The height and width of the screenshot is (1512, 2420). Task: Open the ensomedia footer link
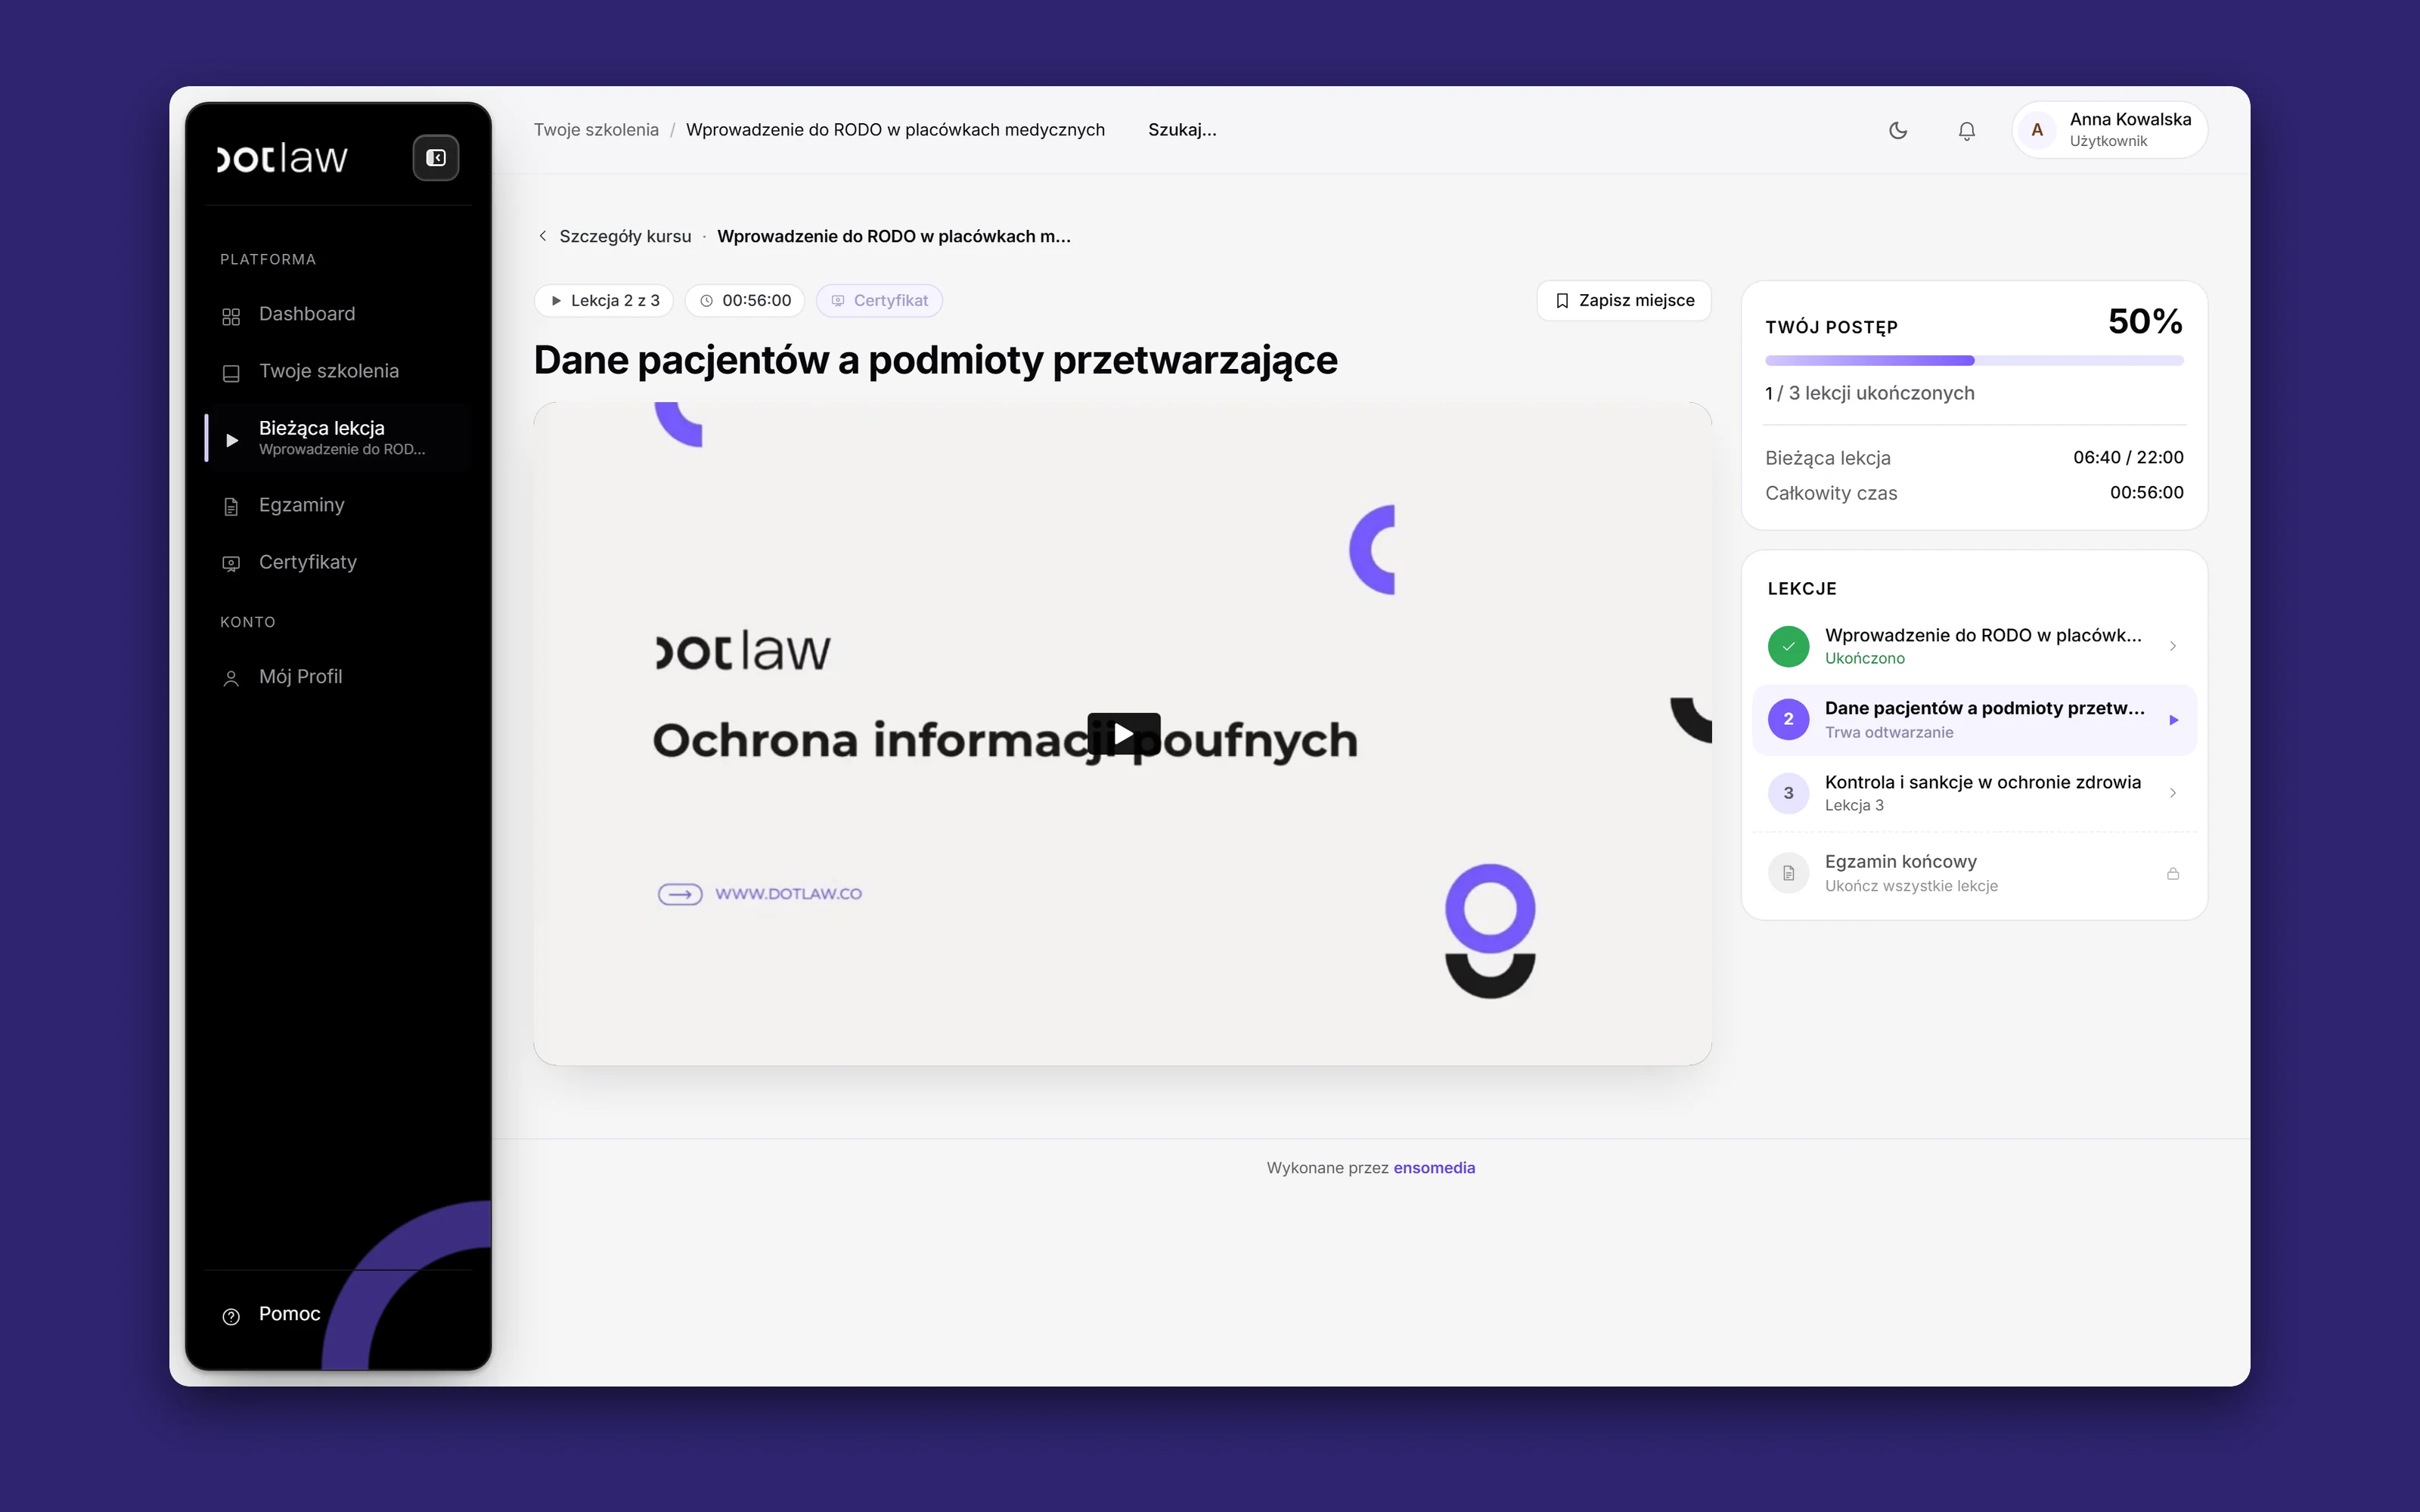[x=1434, y=1168]
